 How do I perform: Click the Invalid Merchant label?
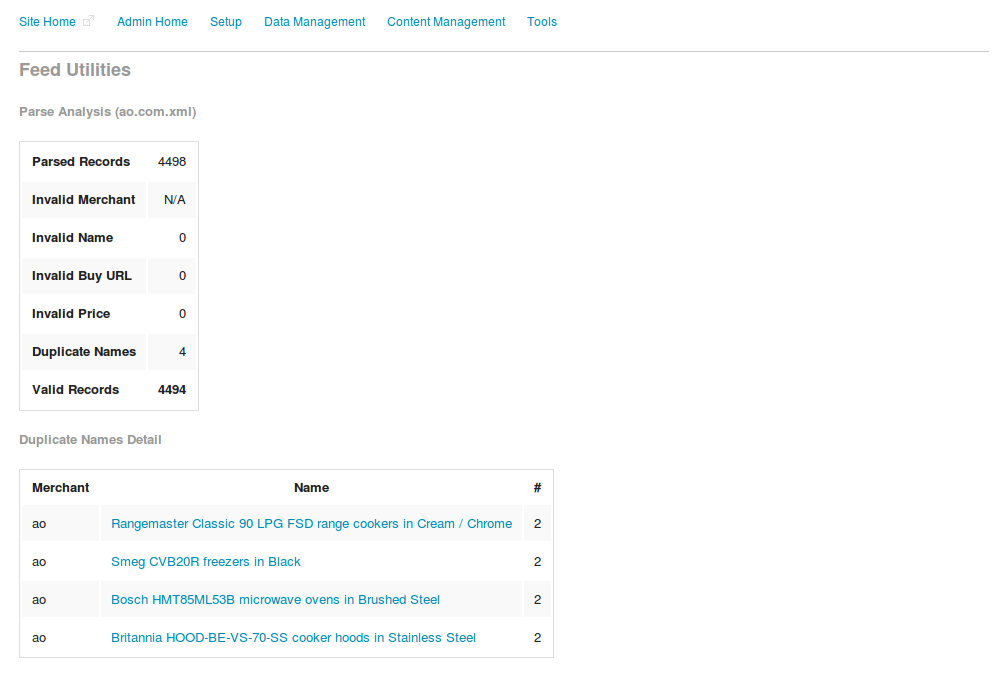click(84, 200)
